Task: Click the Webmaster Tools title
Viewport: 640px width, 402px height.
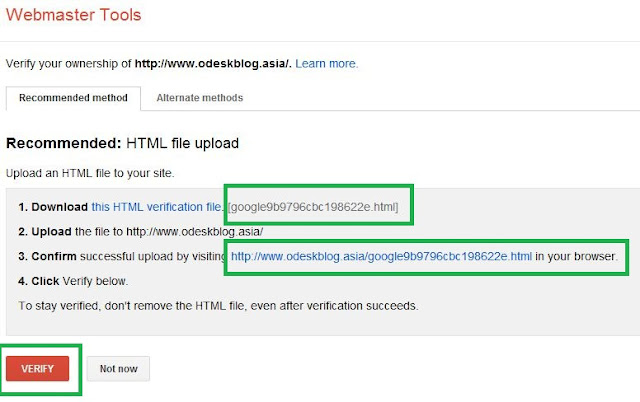Action: tap(73, 15)
